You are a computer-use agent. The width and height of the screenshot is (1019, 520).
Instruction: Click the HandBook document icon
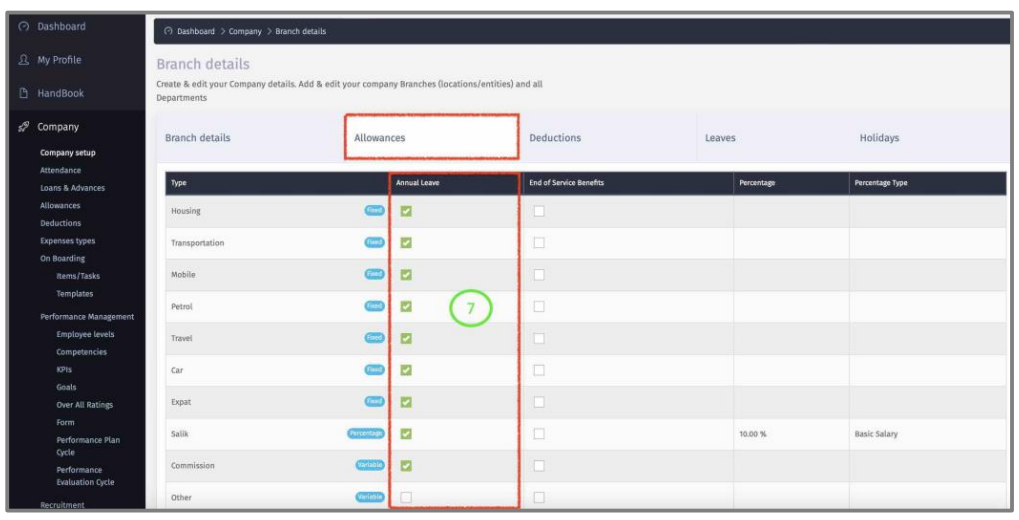(x=22, y=93)
